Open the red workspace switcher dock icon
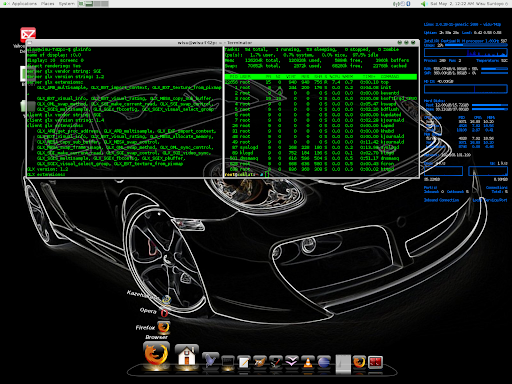Image resolution: width=512 pixels, height=384 pixels. 375,362
